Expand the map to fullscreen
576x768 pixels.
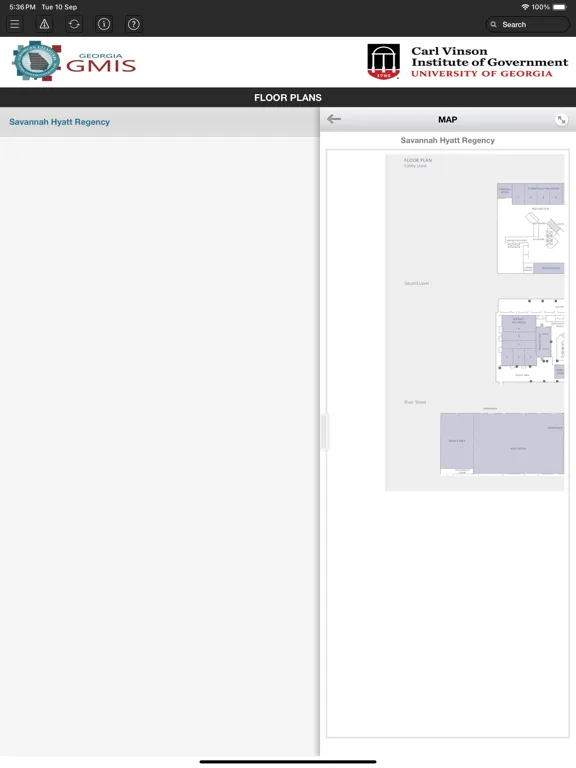[x=561, y=120]
